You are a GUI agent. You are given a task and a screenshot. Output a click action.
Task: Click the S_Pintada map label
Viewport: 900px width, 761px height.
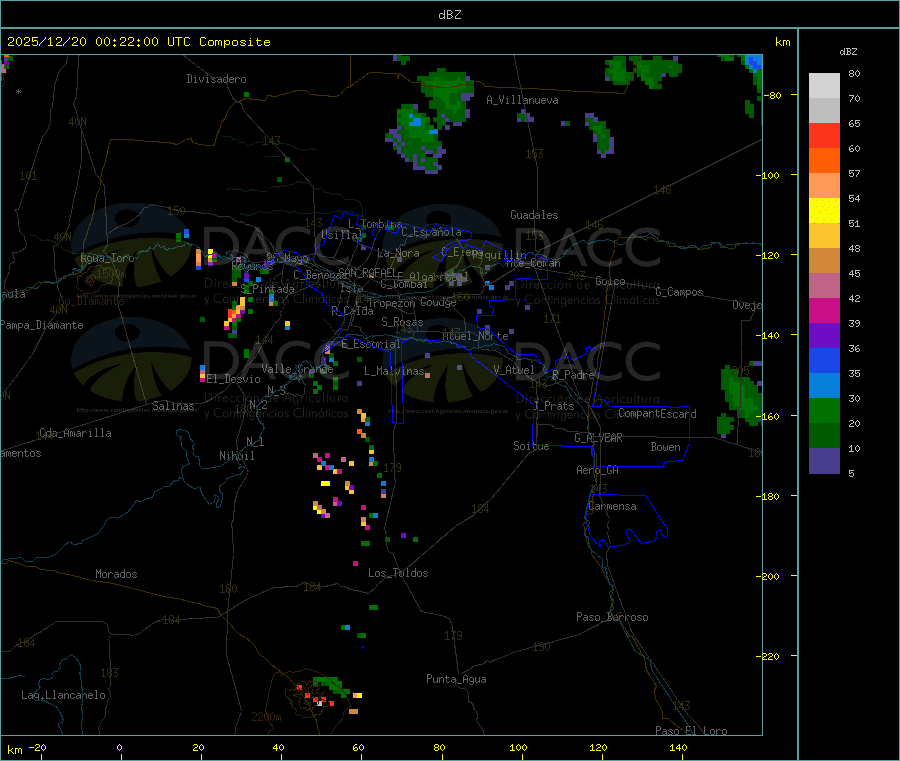pyautogui.click(x=267, y=289)
